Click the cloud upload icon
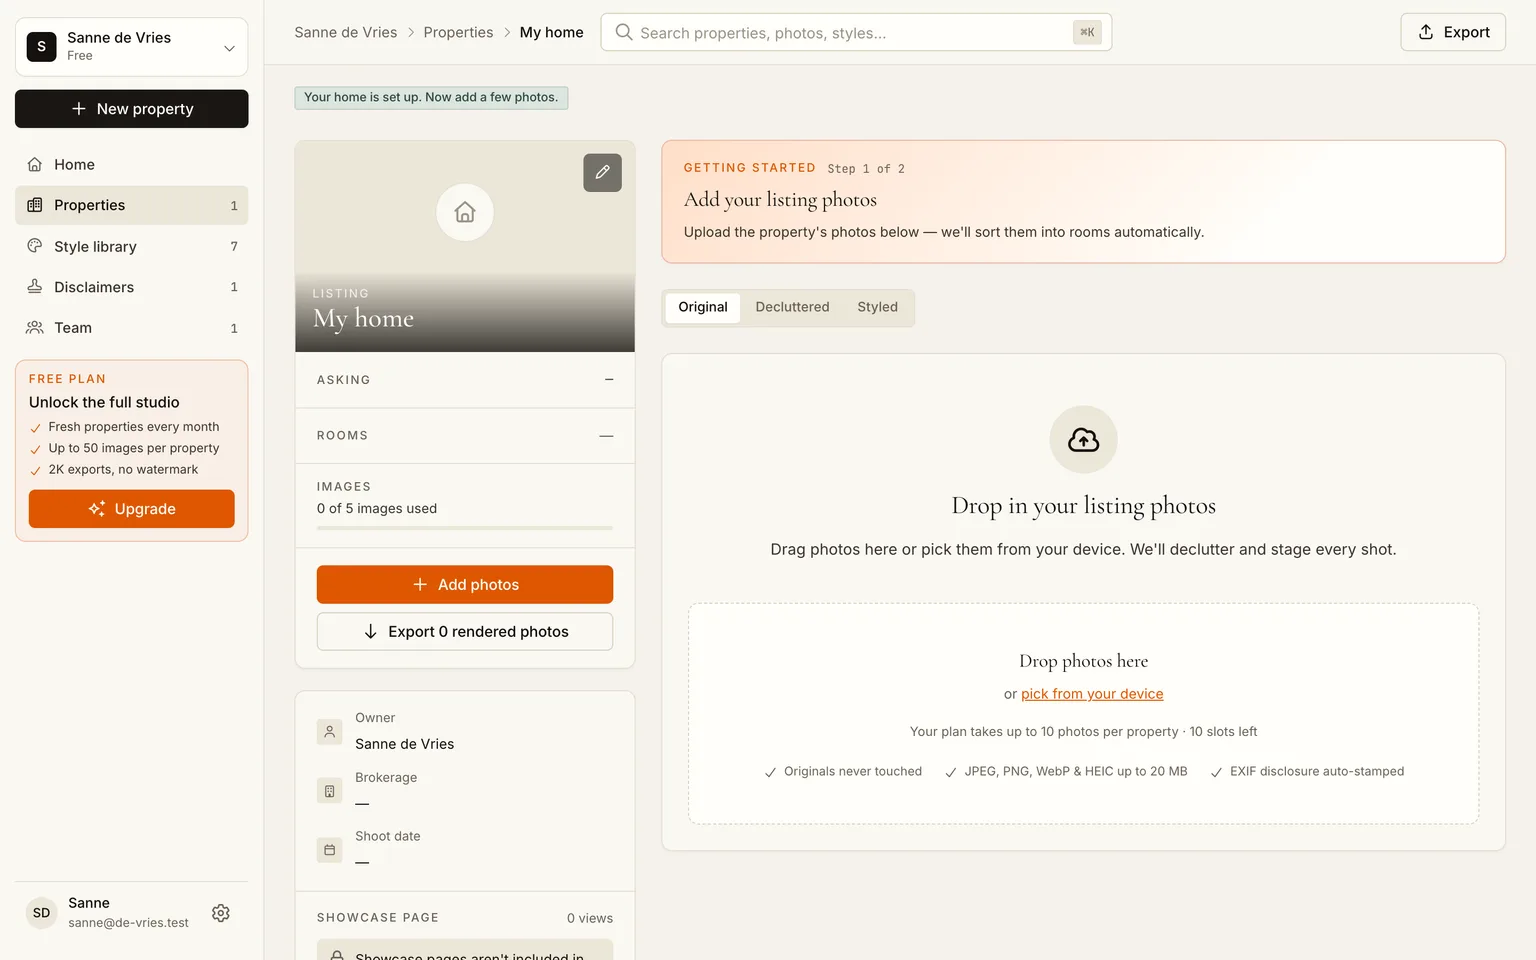This screenshot has height=960, width=1536. coord(1083,440)
